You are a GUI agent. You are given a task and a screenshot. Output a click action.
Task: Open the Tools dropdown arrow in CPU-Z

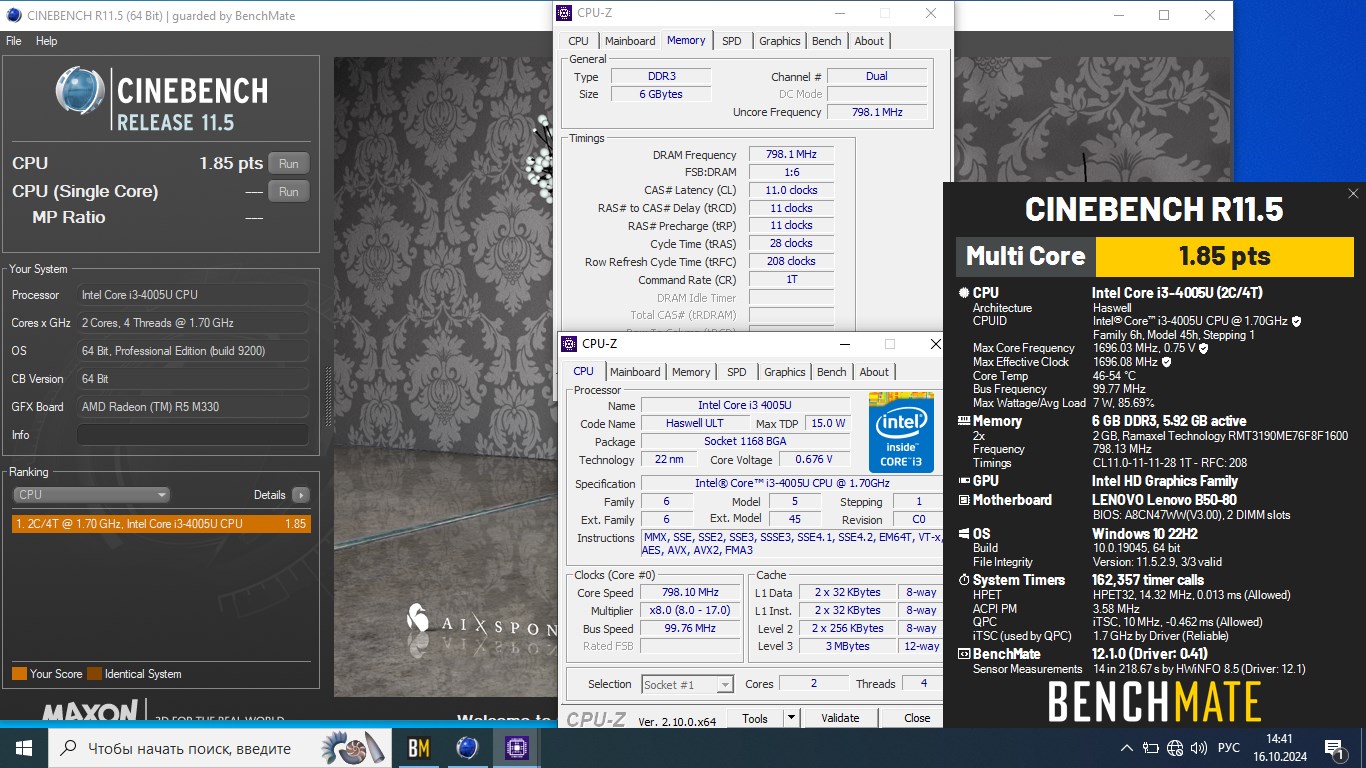(x=790, y=718)
